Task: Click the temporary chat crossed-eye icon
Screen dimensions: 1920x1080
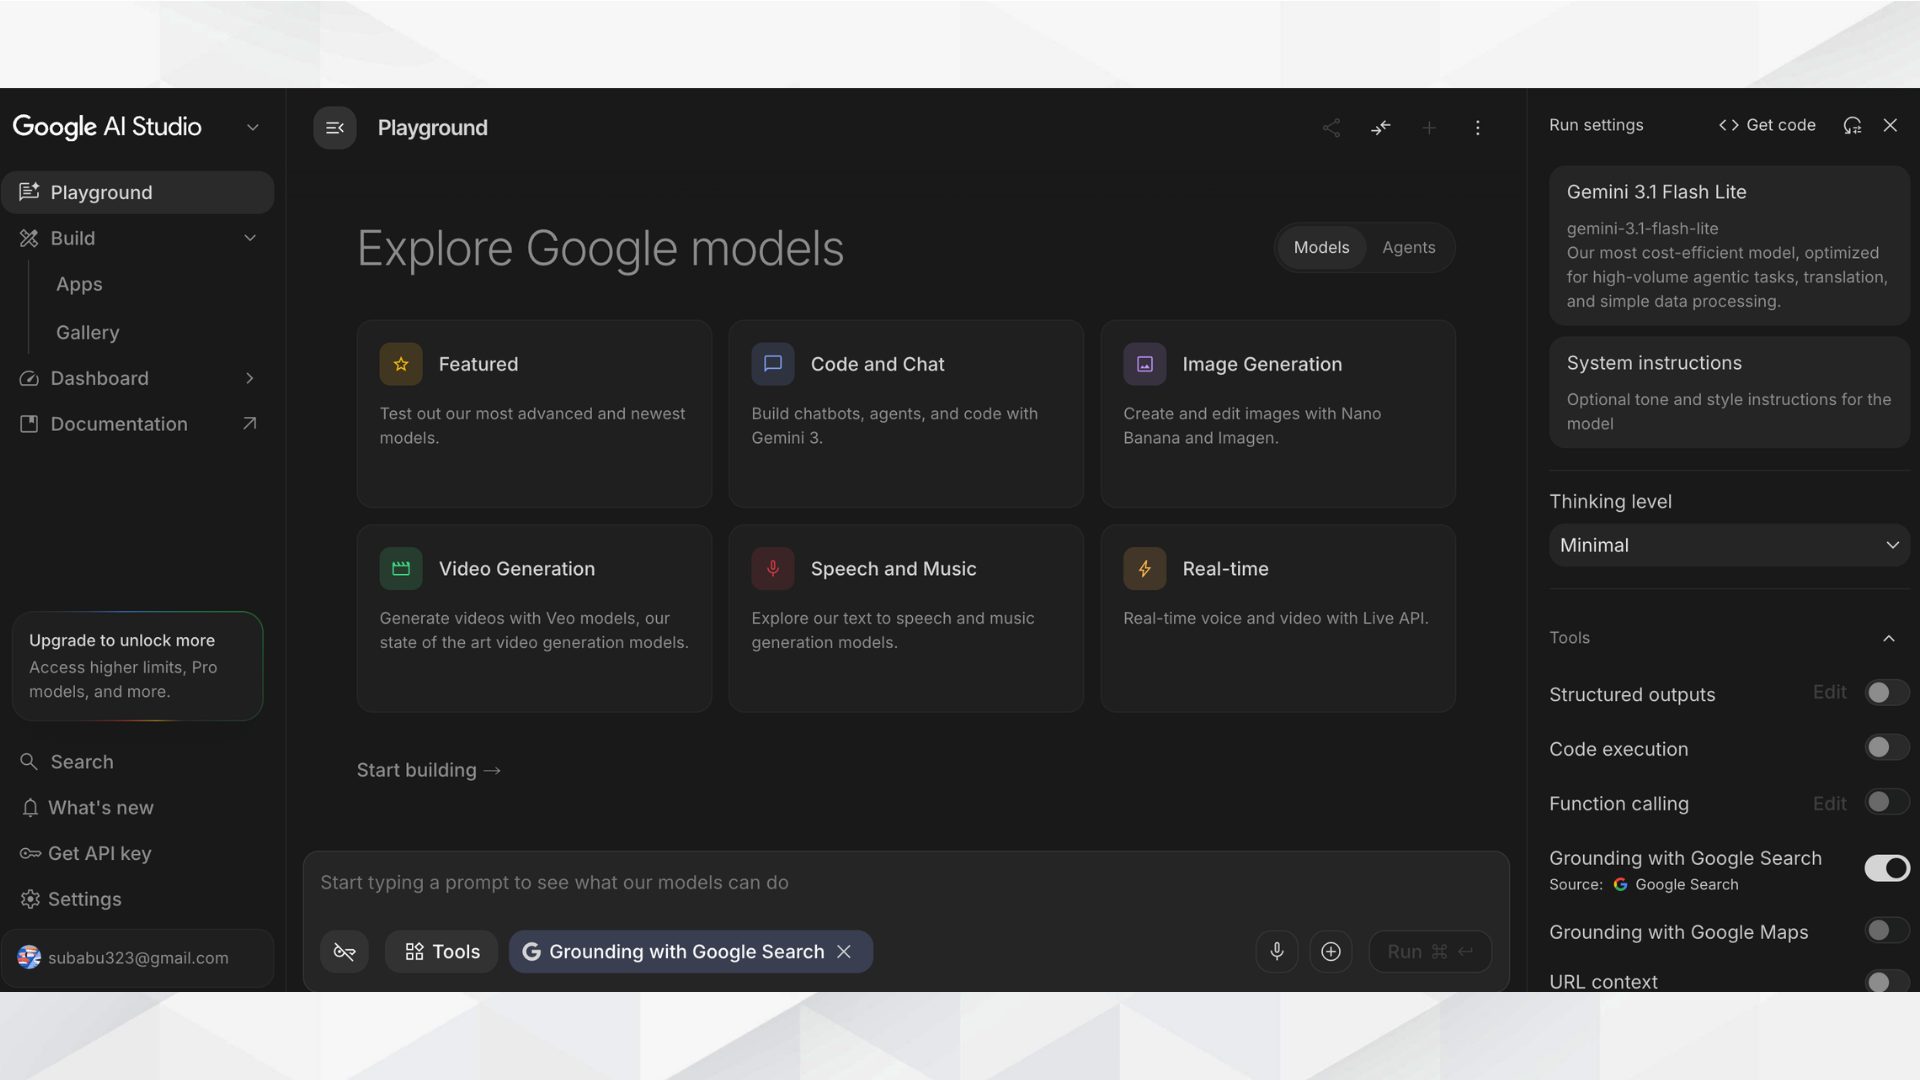Action: [344, 952]
